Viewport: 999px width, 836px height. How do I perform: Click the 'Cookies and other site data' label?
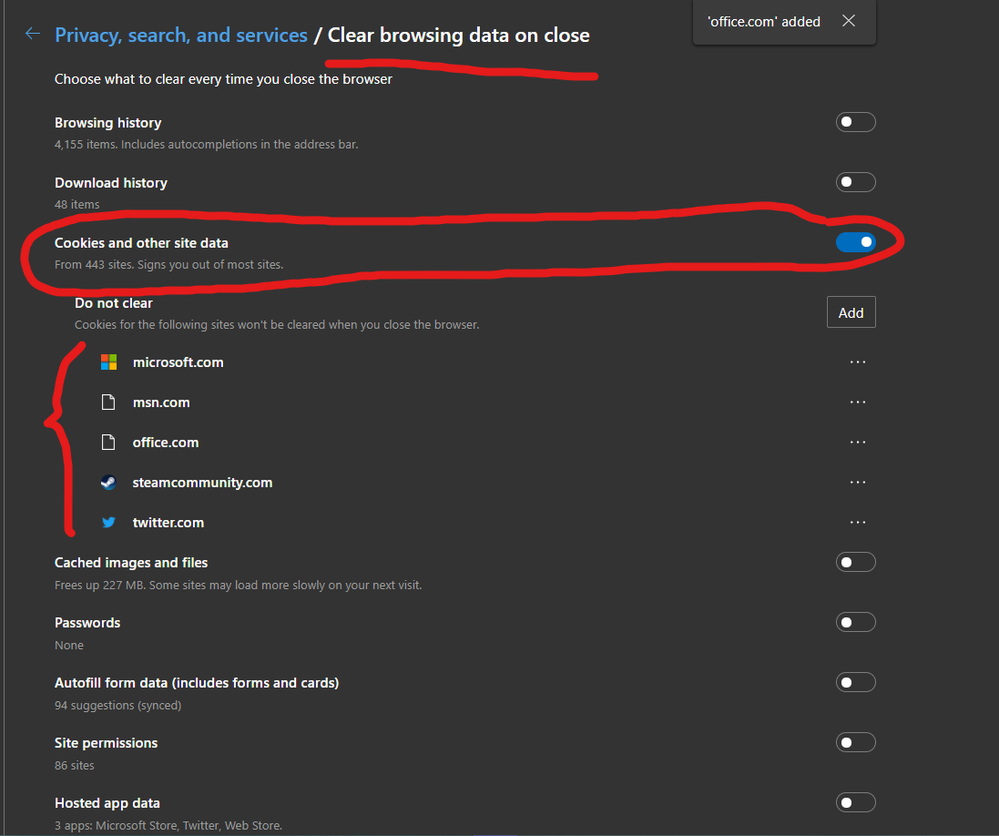141,243
